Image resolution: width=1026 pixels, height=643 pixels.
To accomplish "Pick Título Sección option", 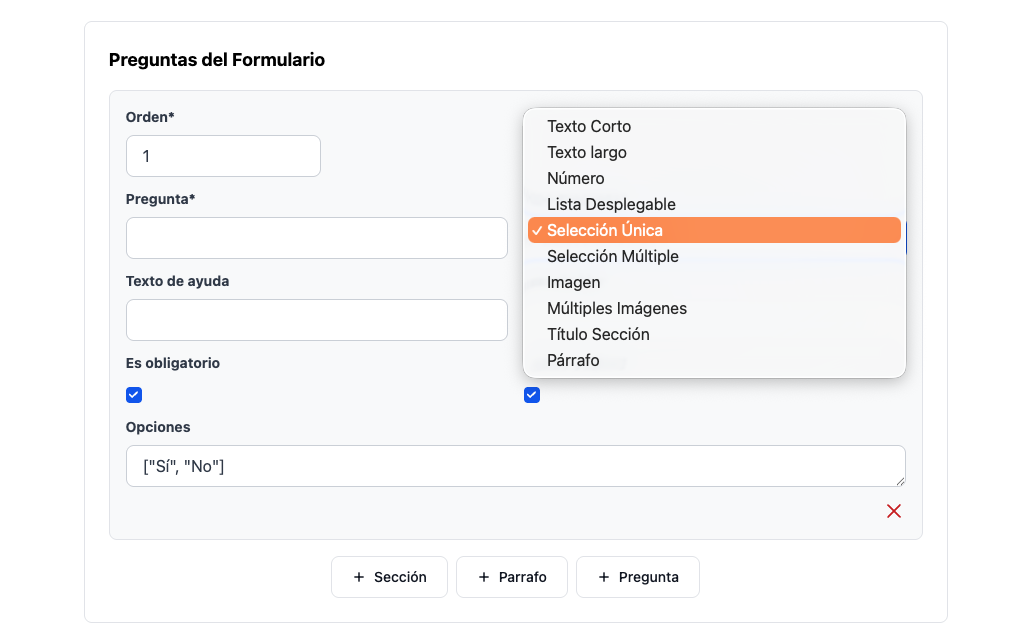I will click(598, 335).
